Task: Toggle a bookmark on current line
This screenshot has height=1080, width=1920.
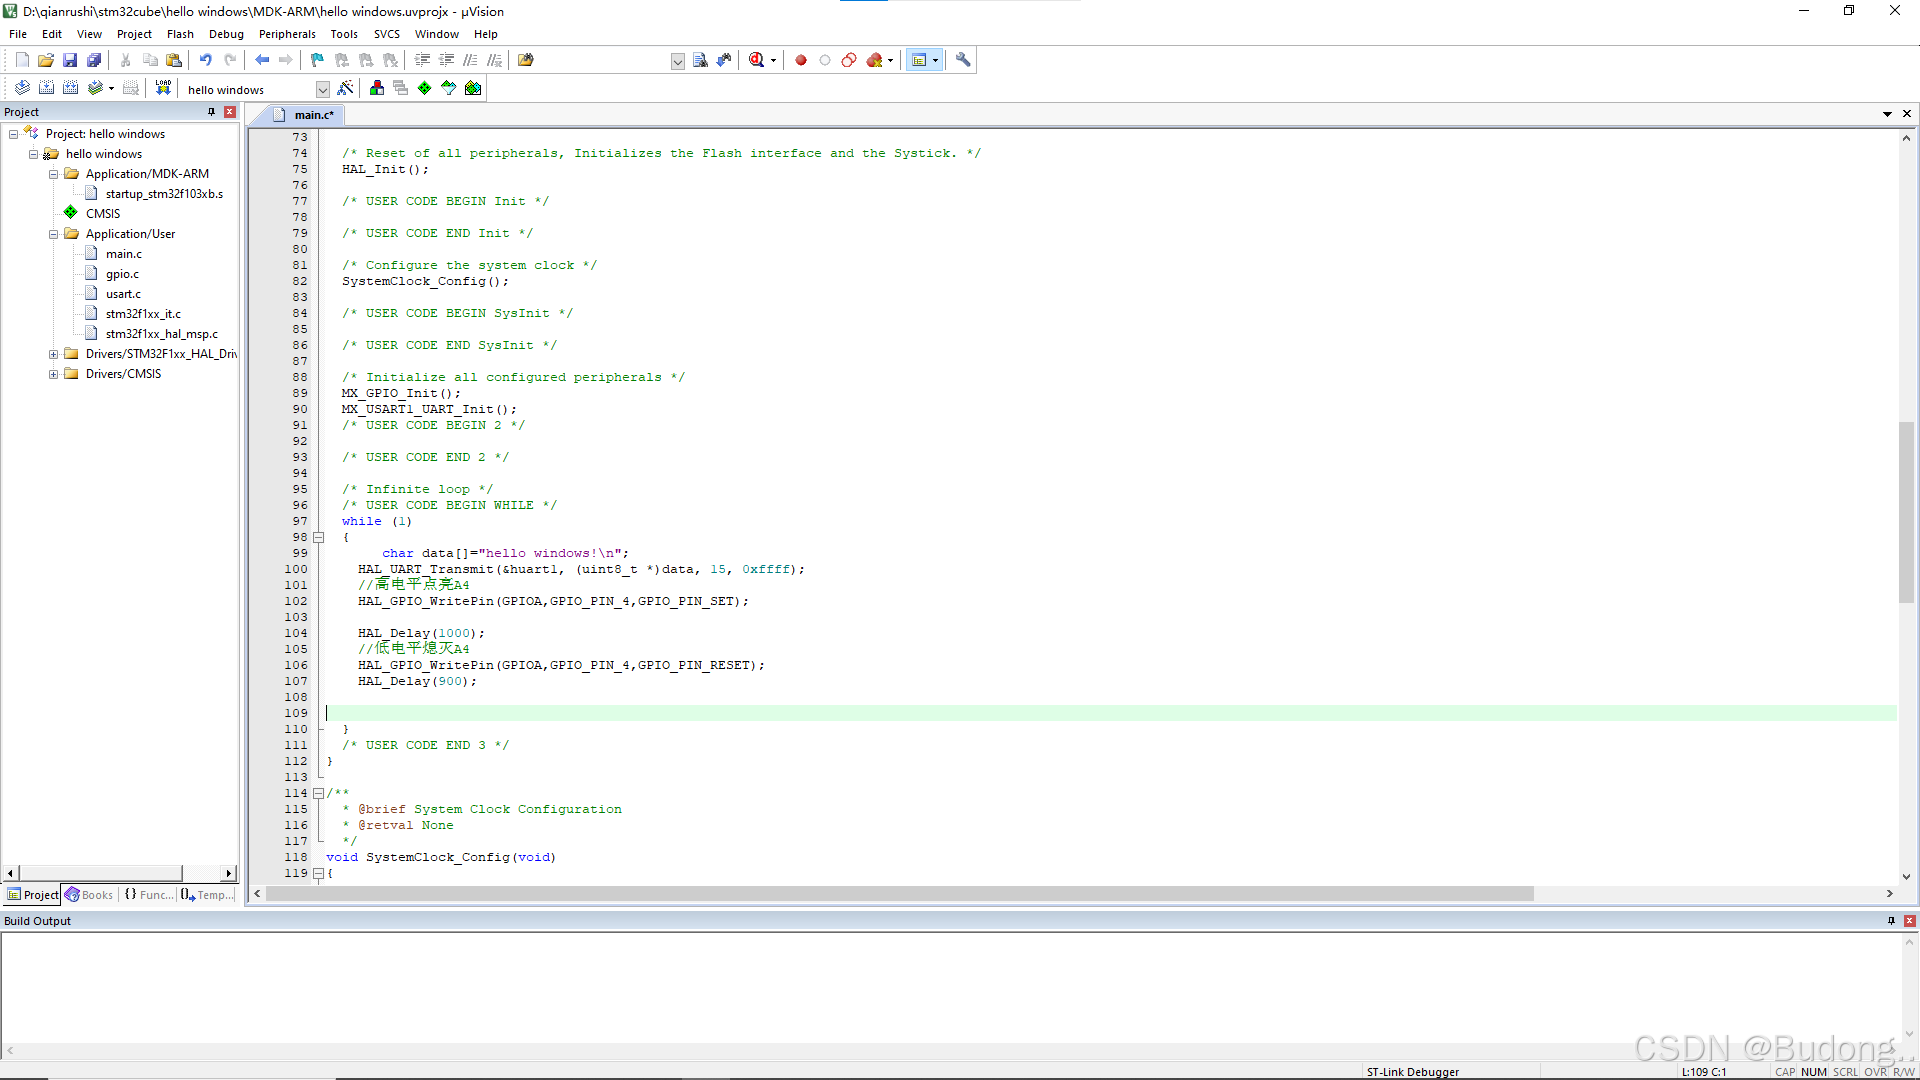Action: coord(316,60)
